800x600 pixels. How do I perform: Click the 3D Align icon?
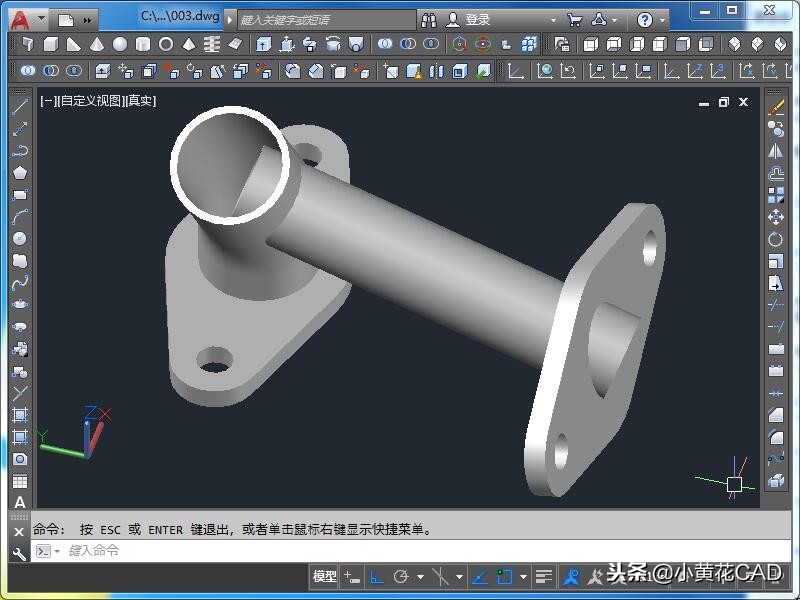pos(506,44)
